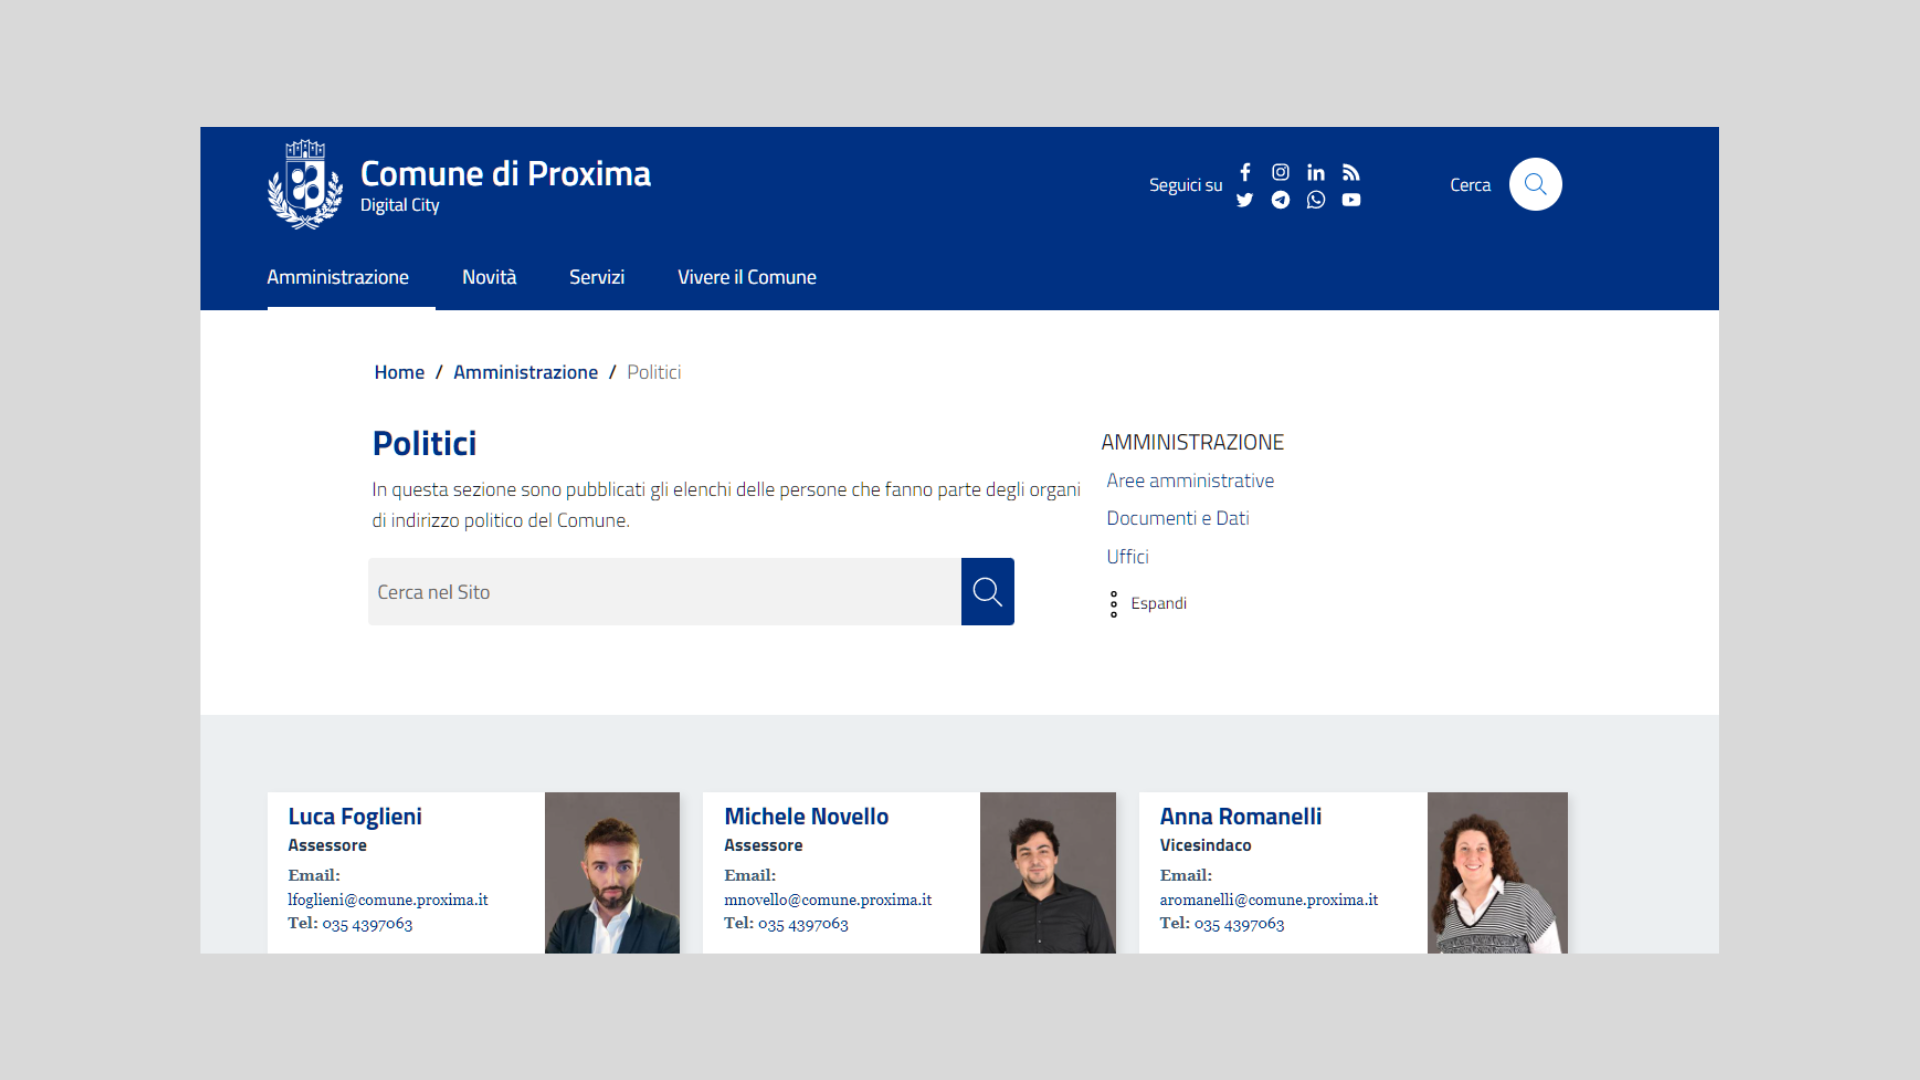Open the LinkedIn social icon

[1316, 172]
